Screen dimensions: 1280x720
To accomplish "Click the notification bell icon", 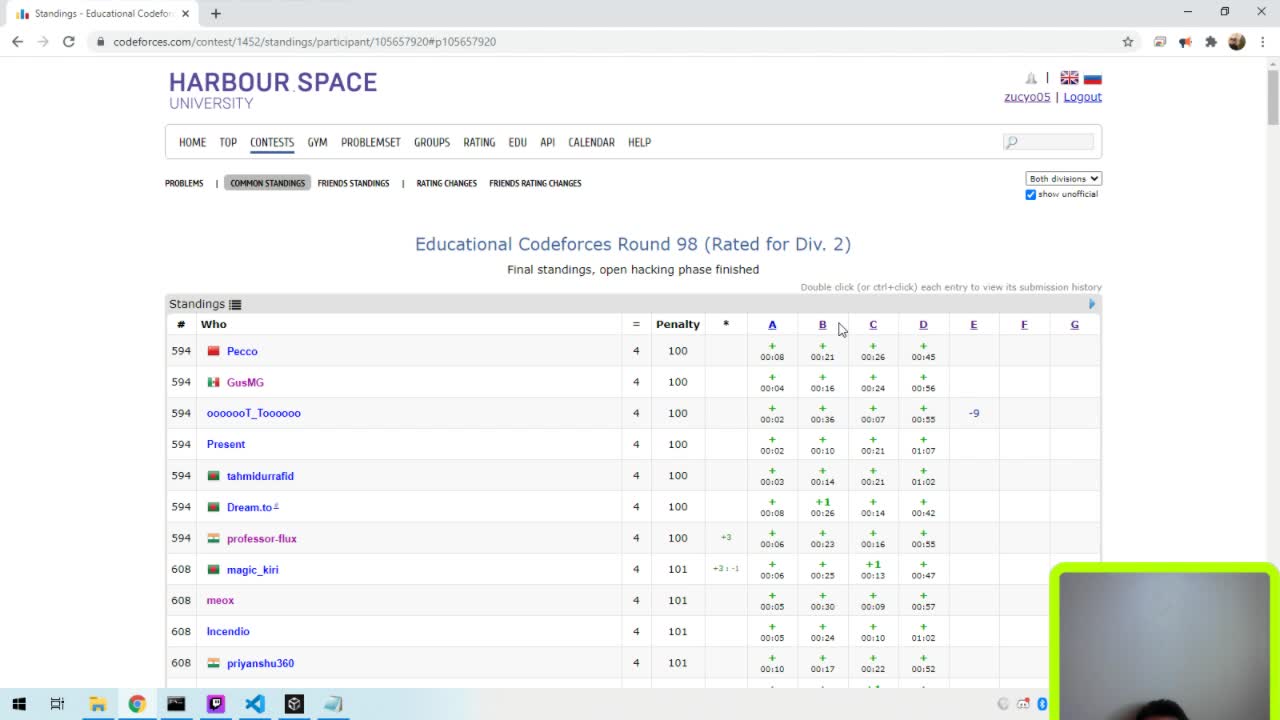I will [1031, 78].
